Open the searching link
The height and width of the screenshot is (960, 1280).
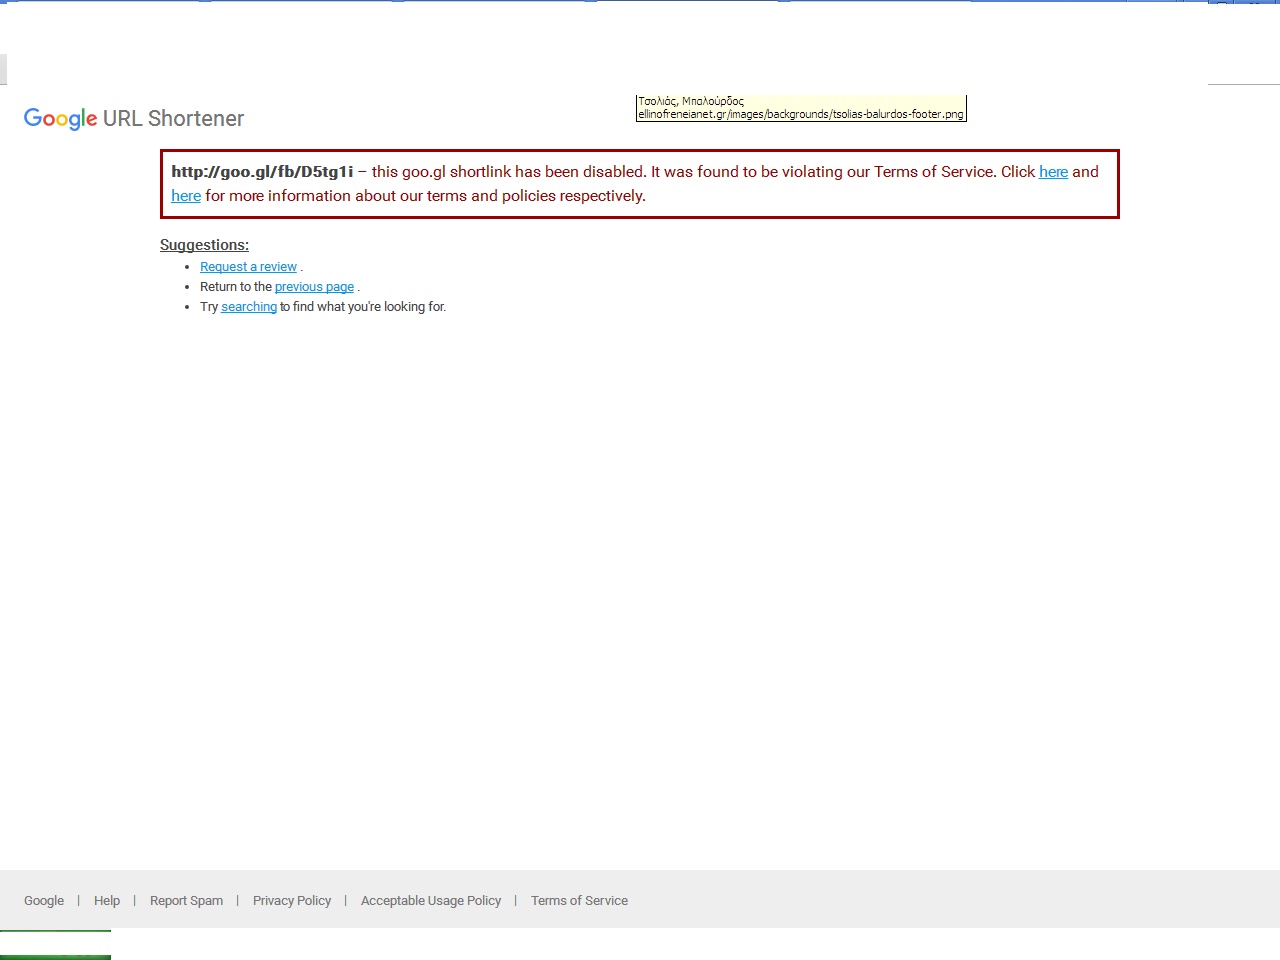click(x=249, y=307)
